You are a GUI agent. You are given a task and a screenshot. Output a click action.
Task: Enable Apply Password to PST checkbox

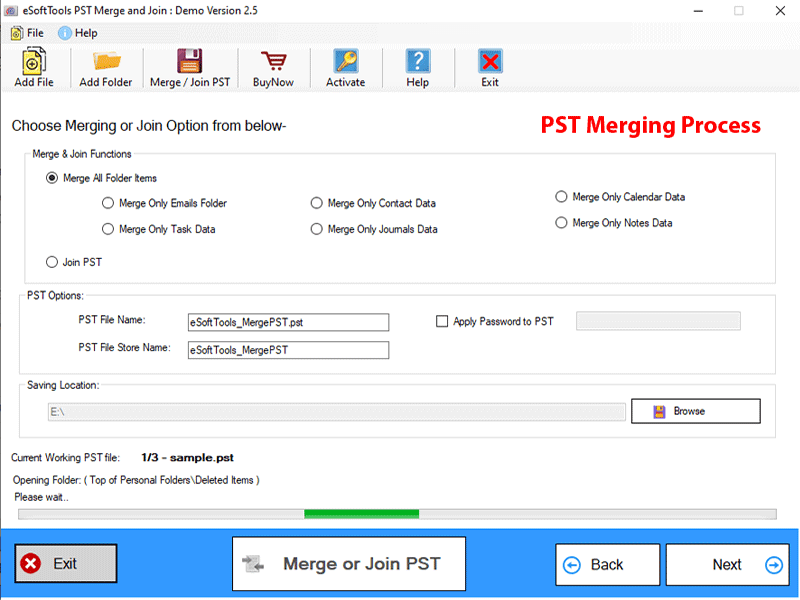click(x=442, y=321)
